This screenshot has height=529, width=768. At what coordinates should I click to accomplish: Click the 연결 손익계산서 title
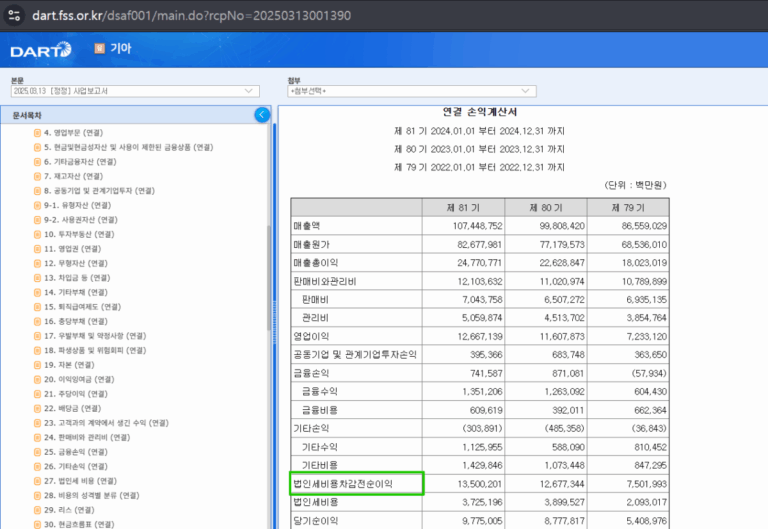click(480, 112)
